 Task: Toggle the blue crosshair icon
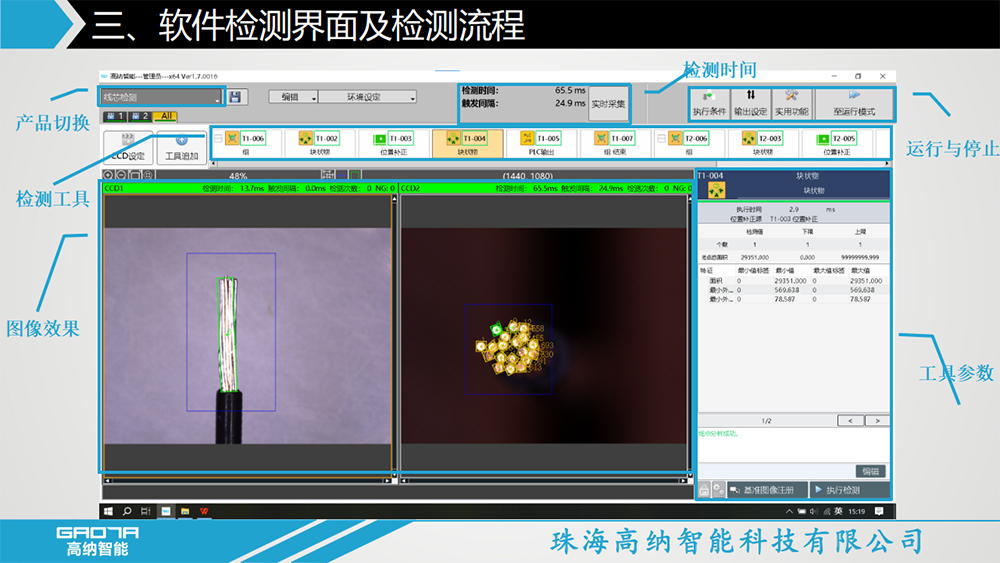[342, 175]
